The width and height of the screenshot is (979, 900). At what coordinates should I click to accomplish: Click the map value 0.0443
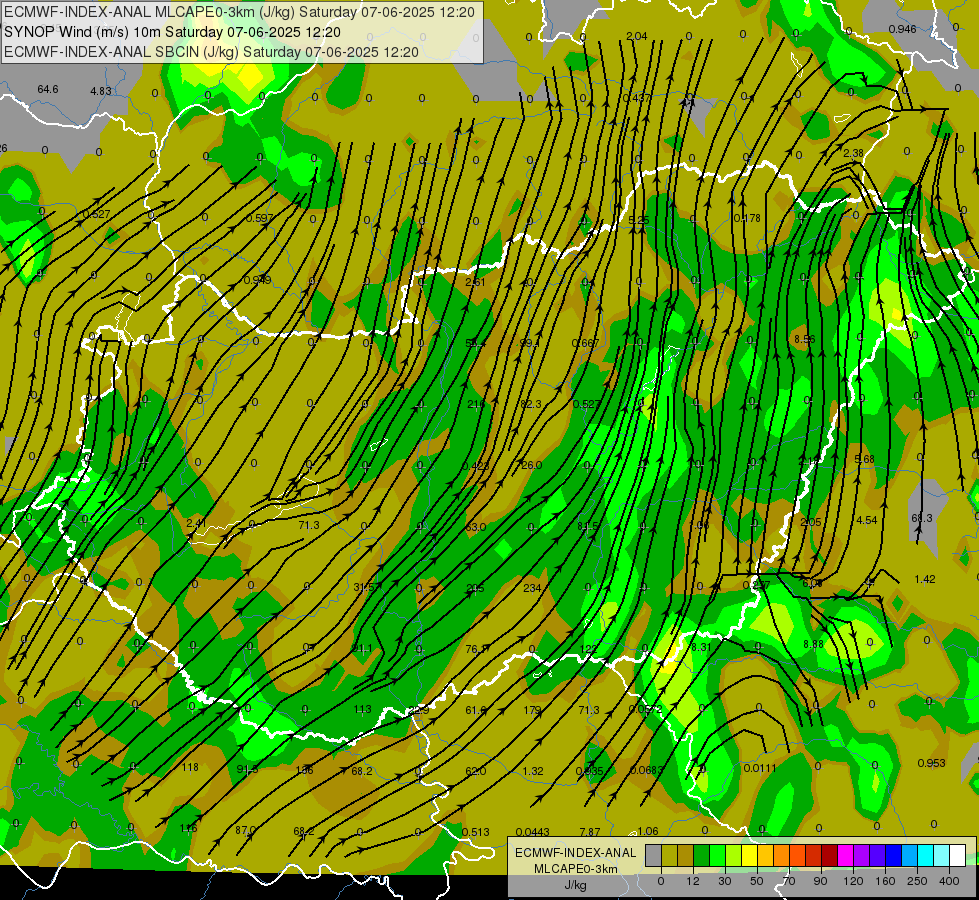(533, 831)
